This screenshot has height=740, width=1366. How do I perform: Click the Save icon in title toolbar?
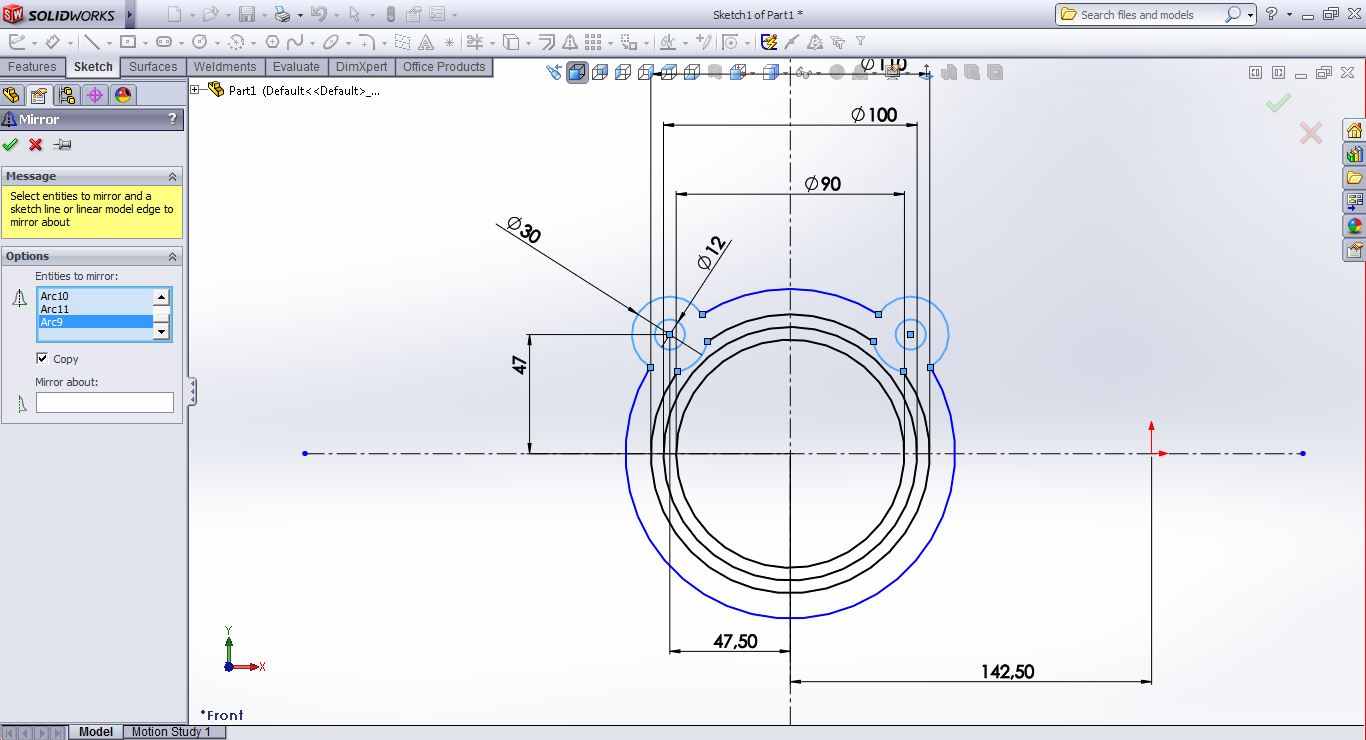pos(246,14)
